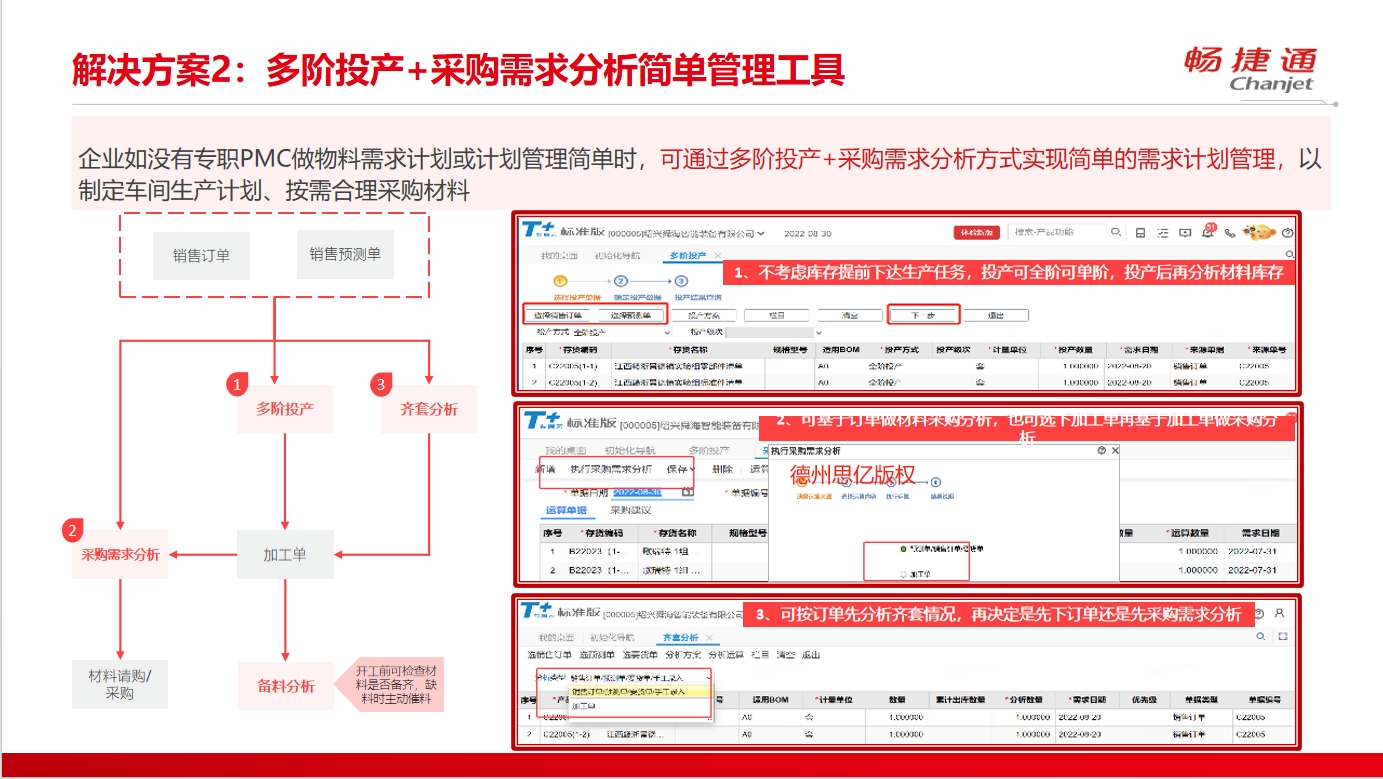Click user profile icon in 齐套分析 screenshot header

[x=1279, y=613]
